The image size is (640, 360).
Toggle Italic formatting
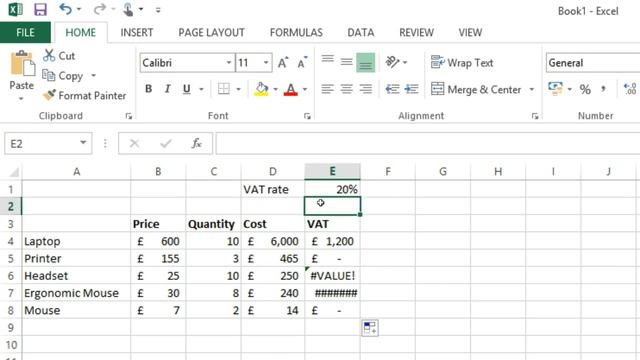click(x=167, y=89)
